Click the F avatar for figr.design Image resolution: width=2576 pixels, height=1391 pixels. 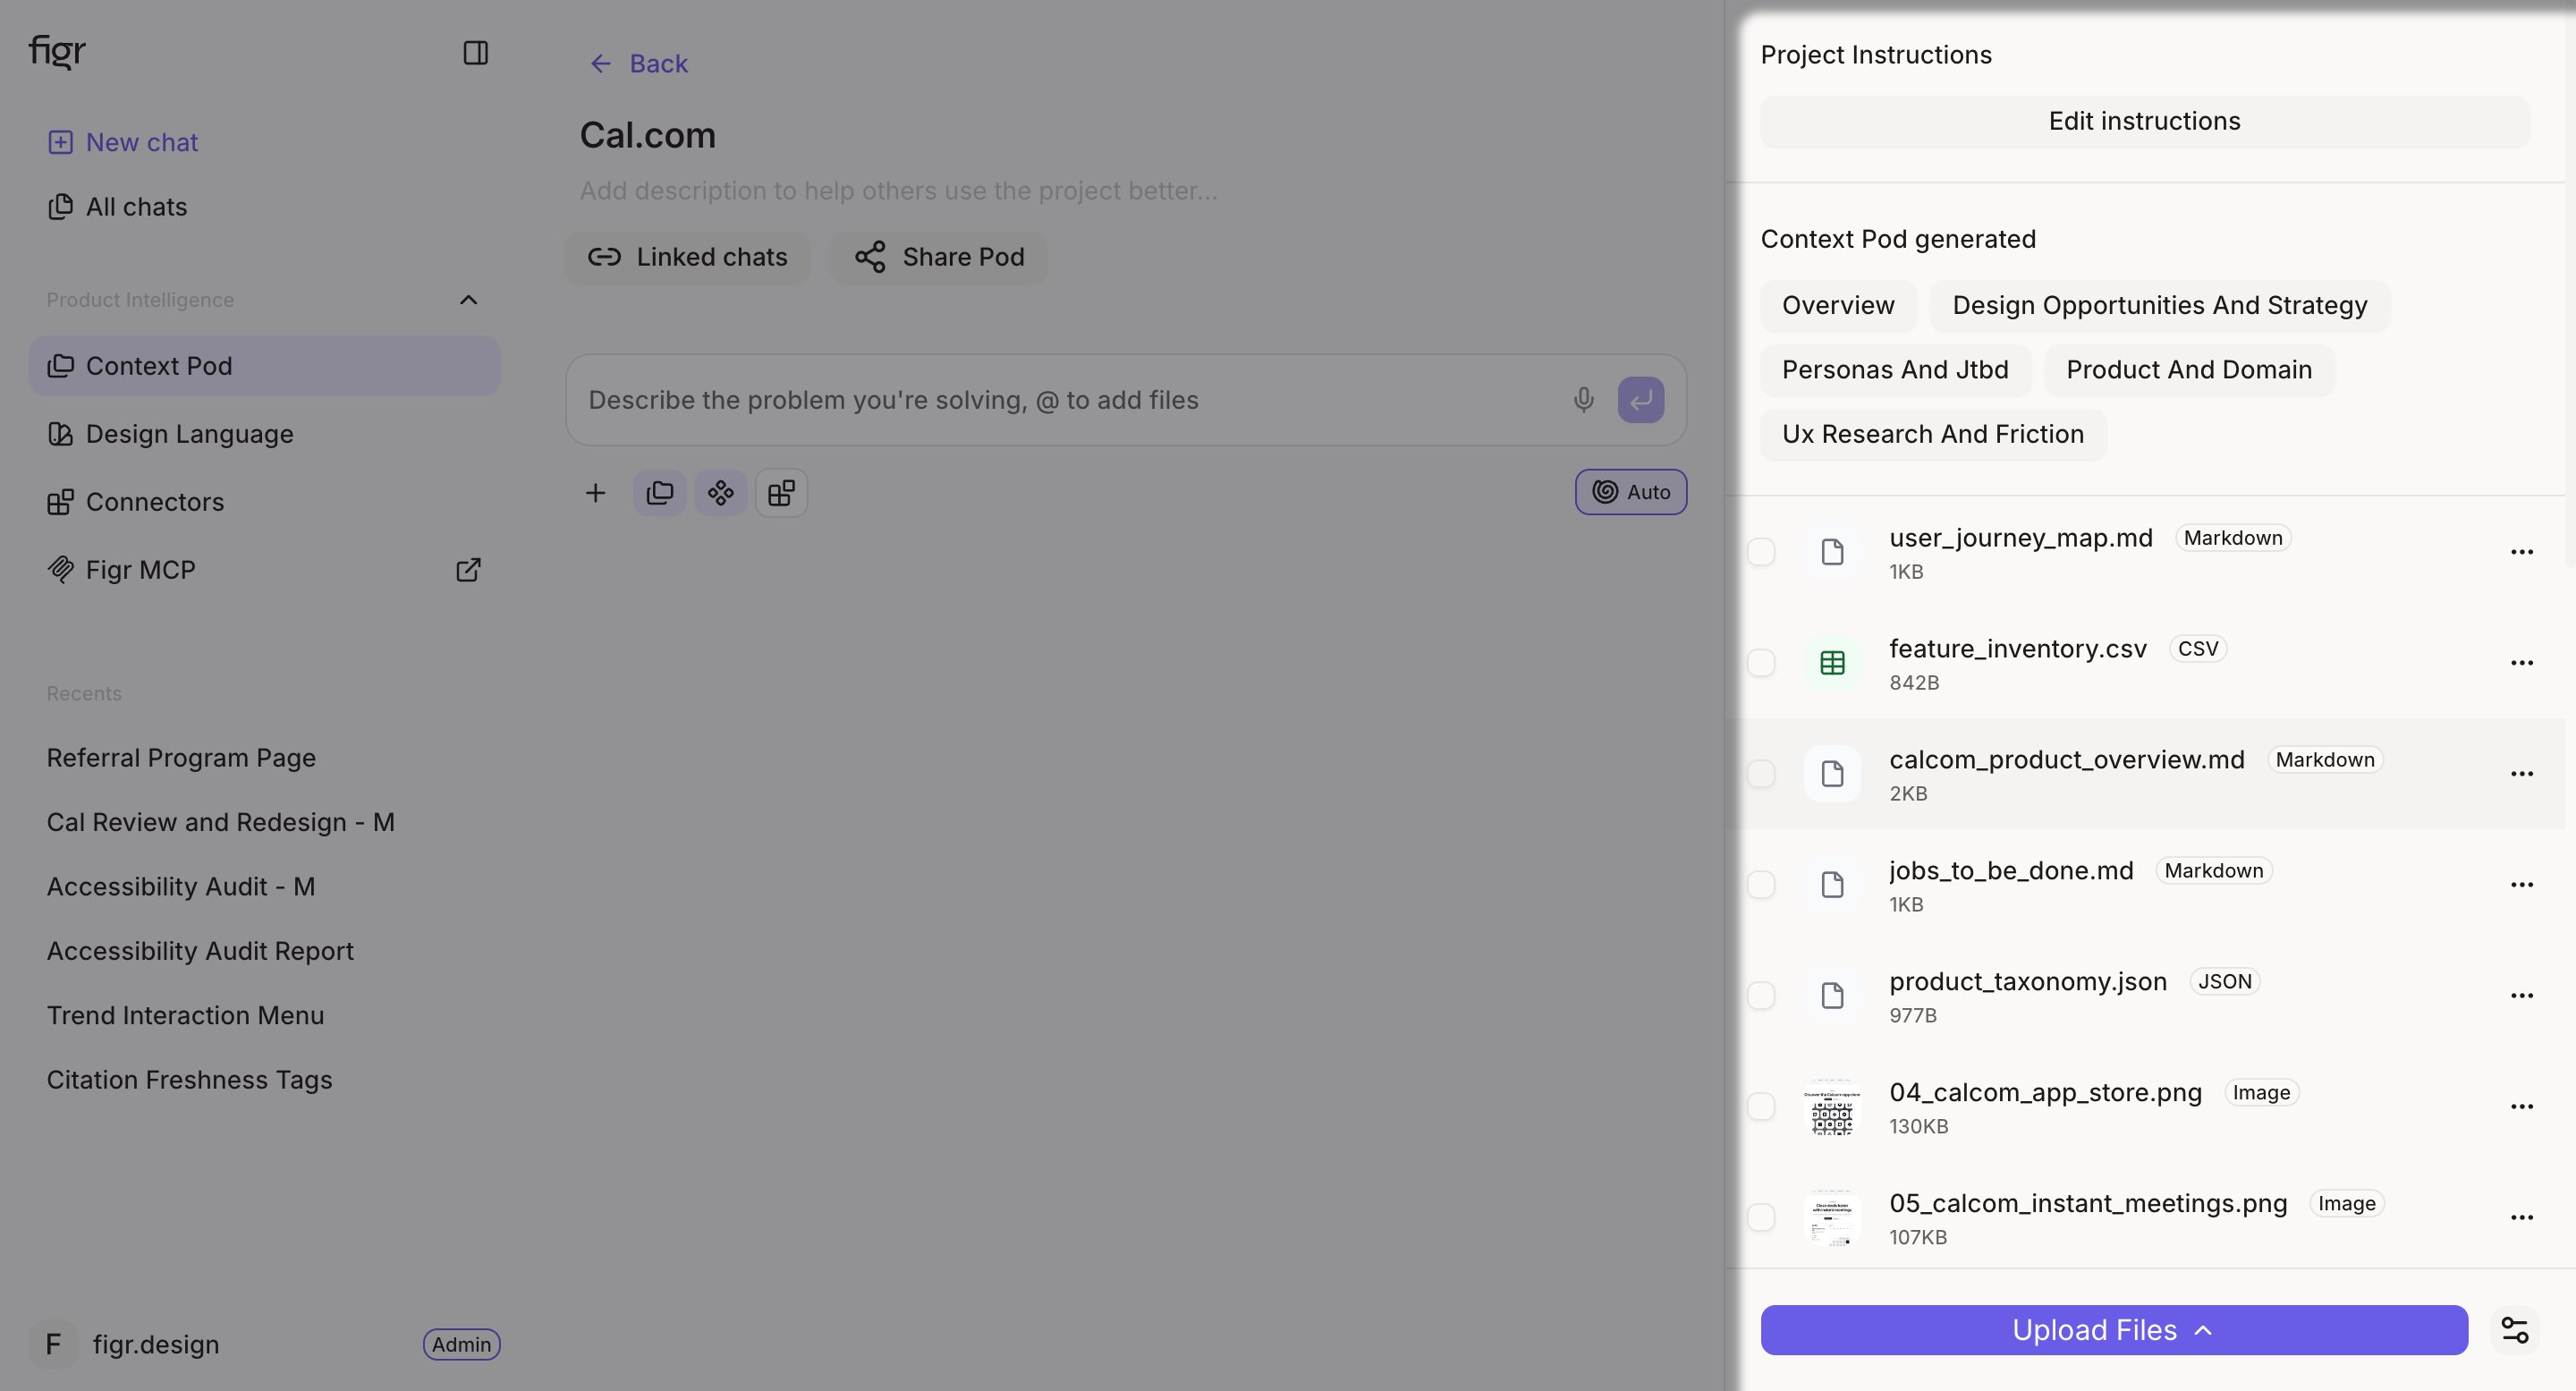[54, 1344]
